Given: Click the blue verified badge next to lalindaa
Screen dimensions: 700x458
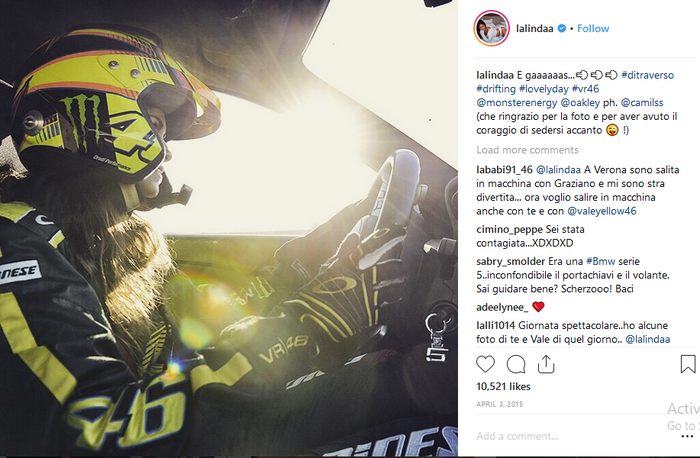Looking at the screenshot, I should 562,29.
